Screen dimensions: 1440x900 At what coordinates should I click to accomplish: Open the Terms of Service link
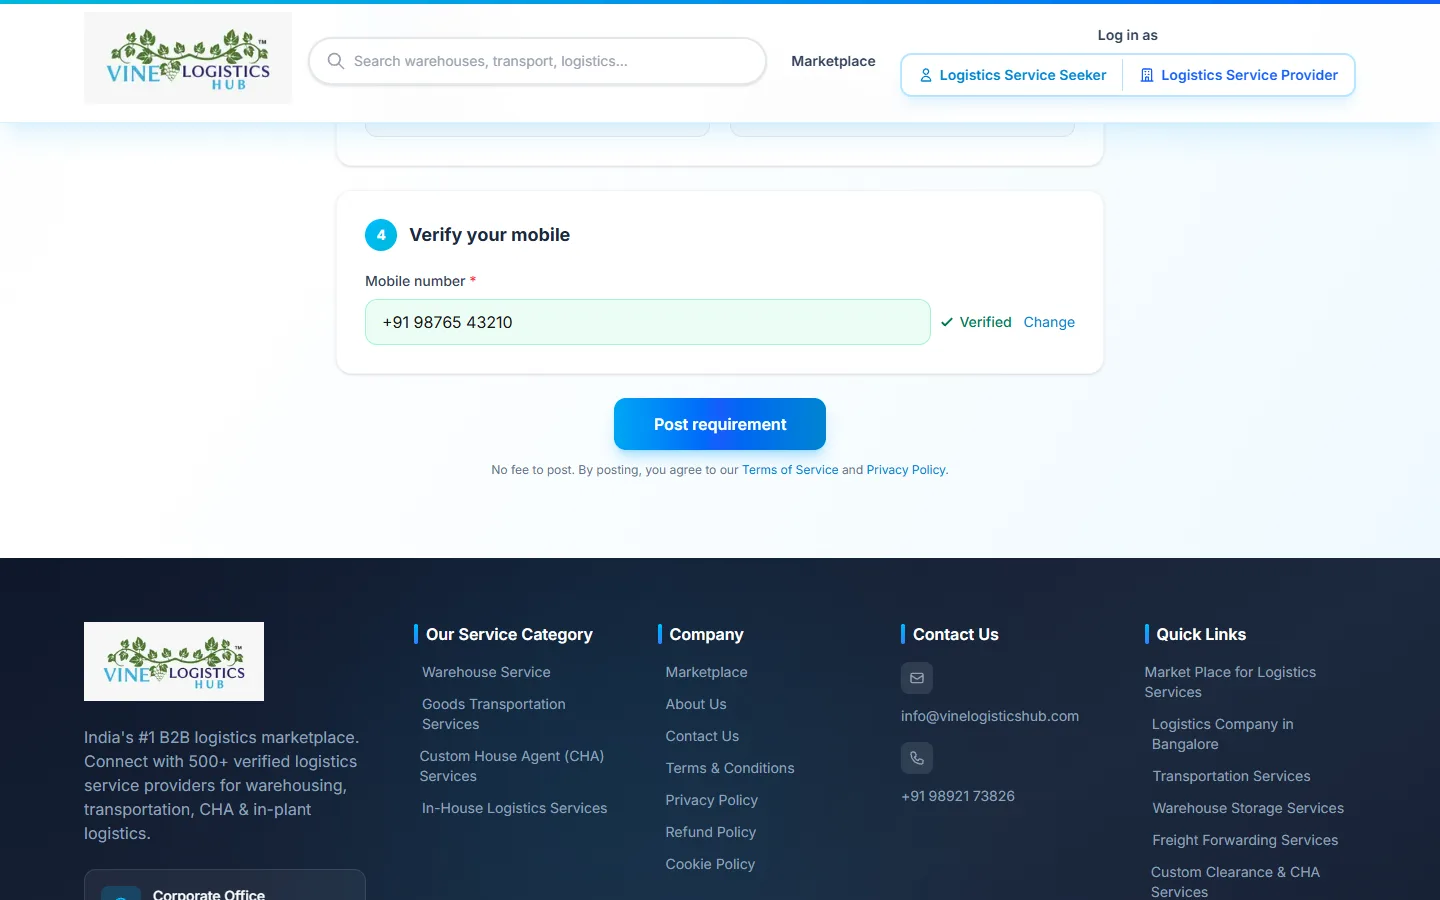(790, 470)
